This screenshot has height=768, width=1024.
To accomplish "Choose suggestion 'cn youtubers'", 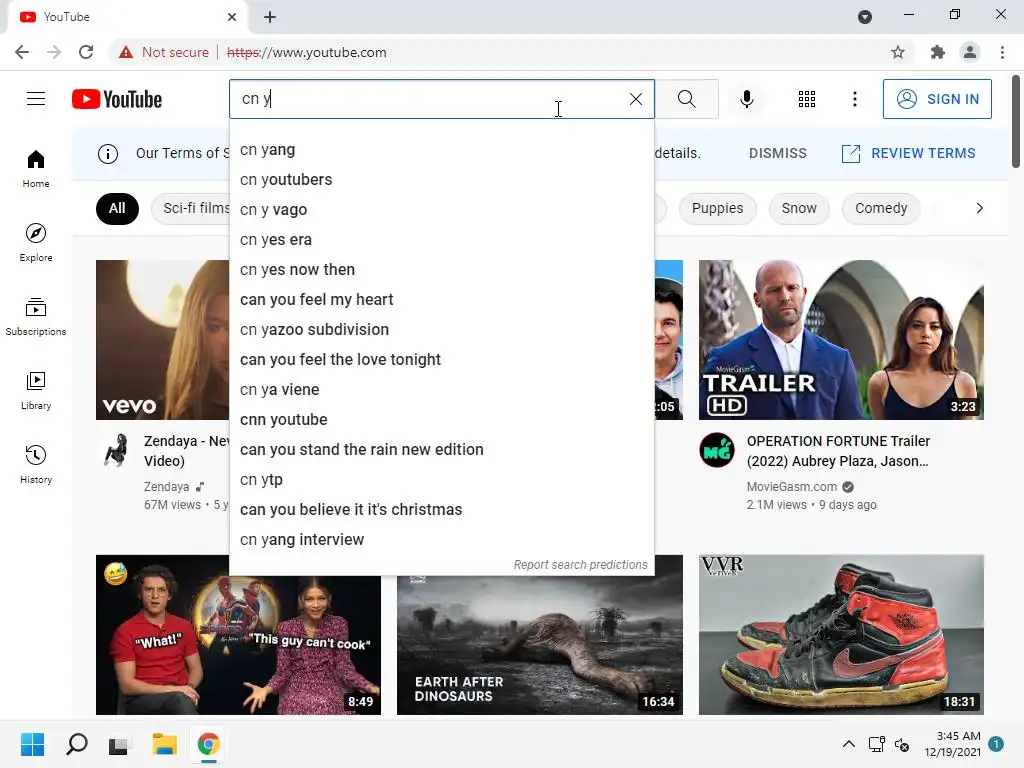I will pos(441,180).
